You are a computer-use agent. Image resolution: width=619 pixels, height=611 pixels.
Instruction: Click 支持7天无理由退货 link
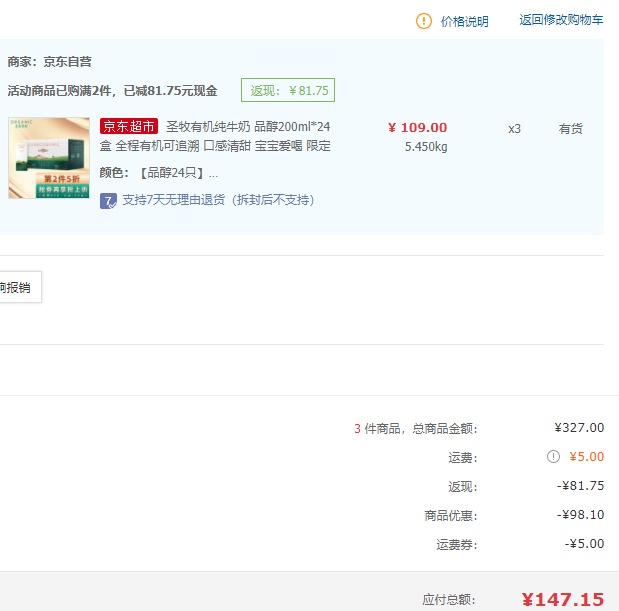(x=218, y=200)
